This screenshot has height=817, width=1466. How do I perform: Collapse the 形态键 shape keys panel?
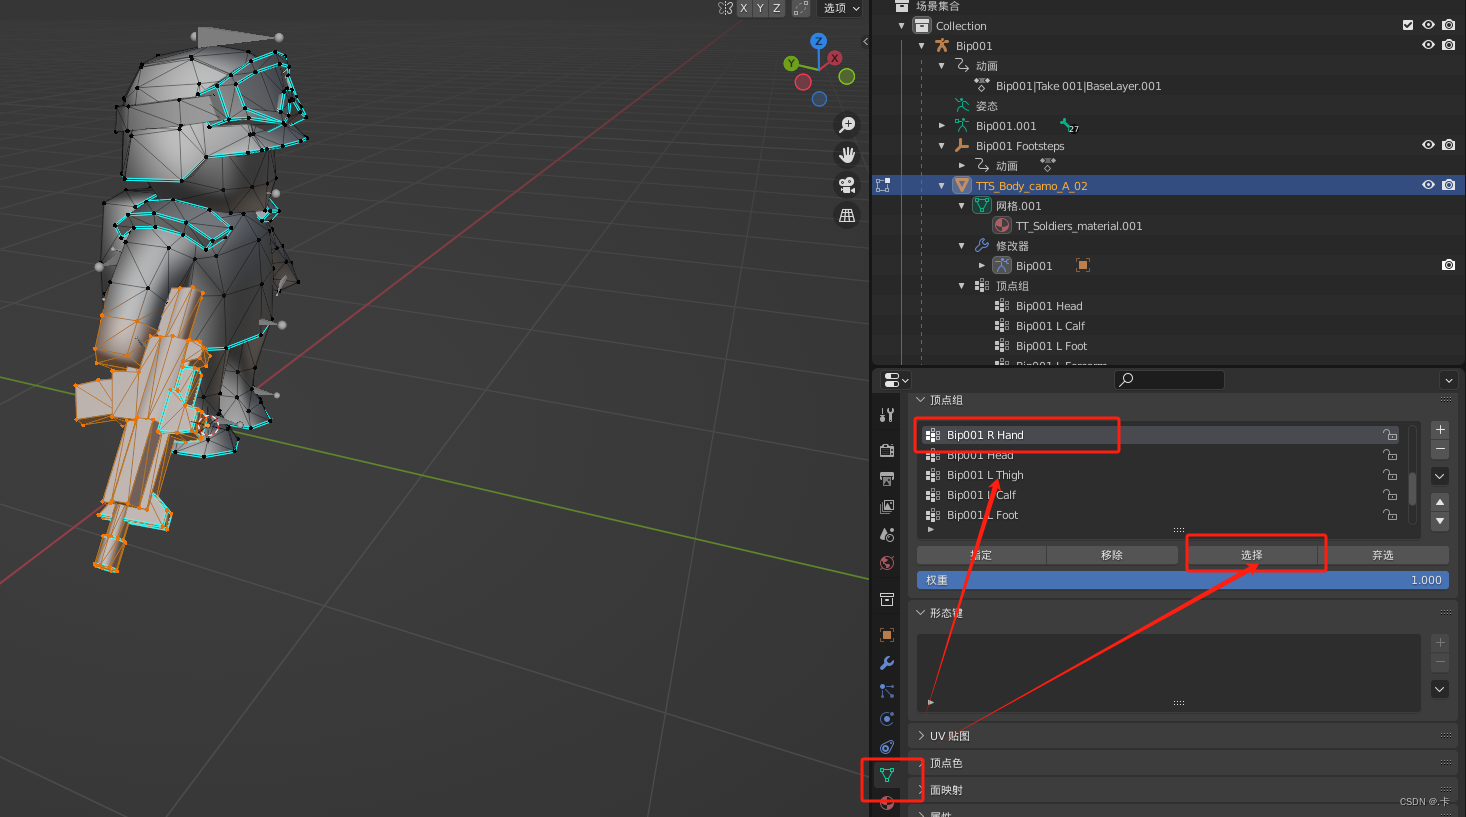point(921,613)
